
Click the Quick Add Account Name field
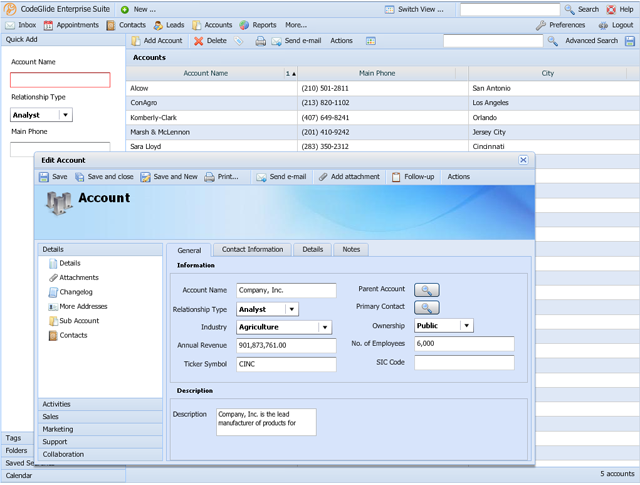(60, 80)
